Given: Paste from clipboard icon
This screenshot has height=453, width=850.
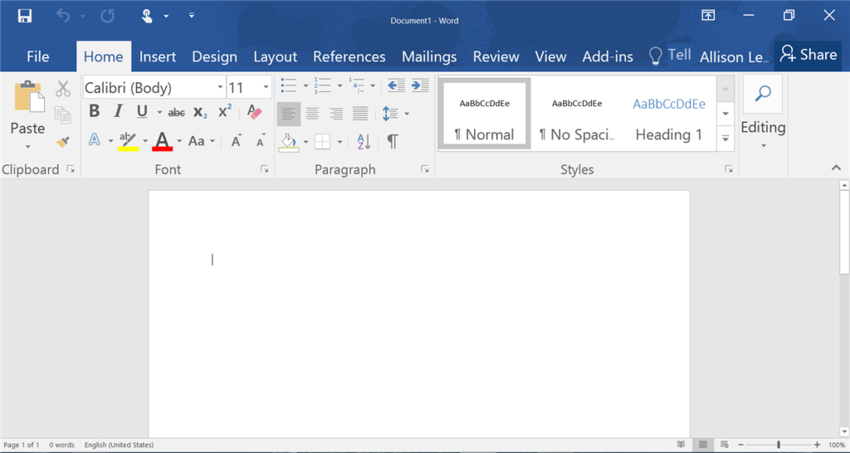Looking at the screenshot, I should [x=29, y=96].
